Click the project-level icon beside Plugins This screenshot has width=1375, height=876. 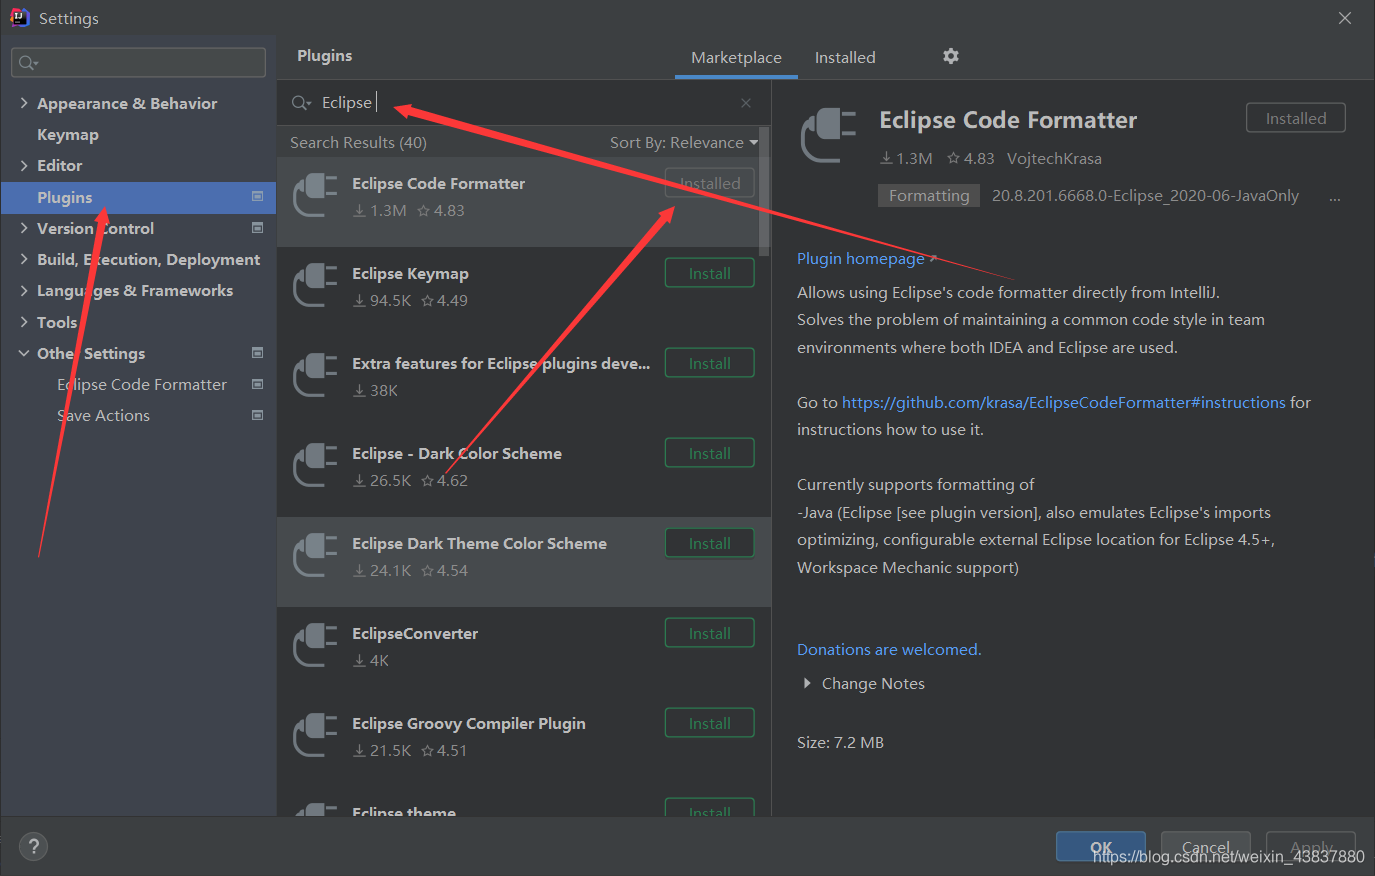tap(257, 197)
